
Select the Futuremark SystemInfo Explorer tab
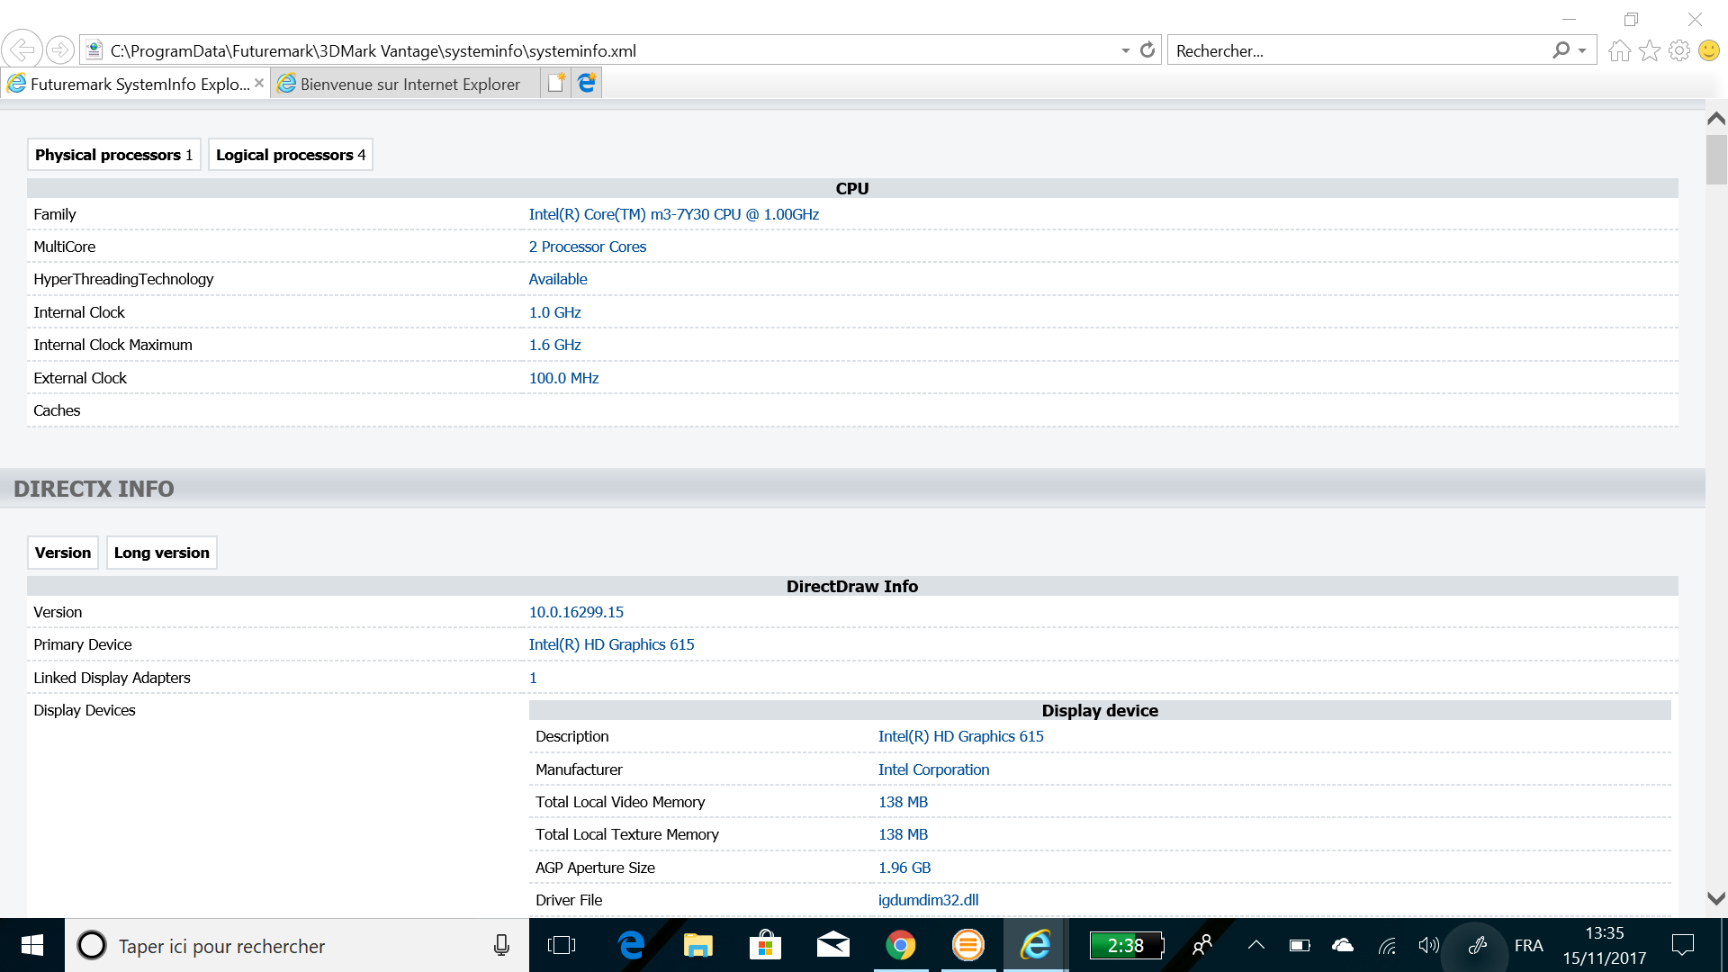(x=130, y=84)
